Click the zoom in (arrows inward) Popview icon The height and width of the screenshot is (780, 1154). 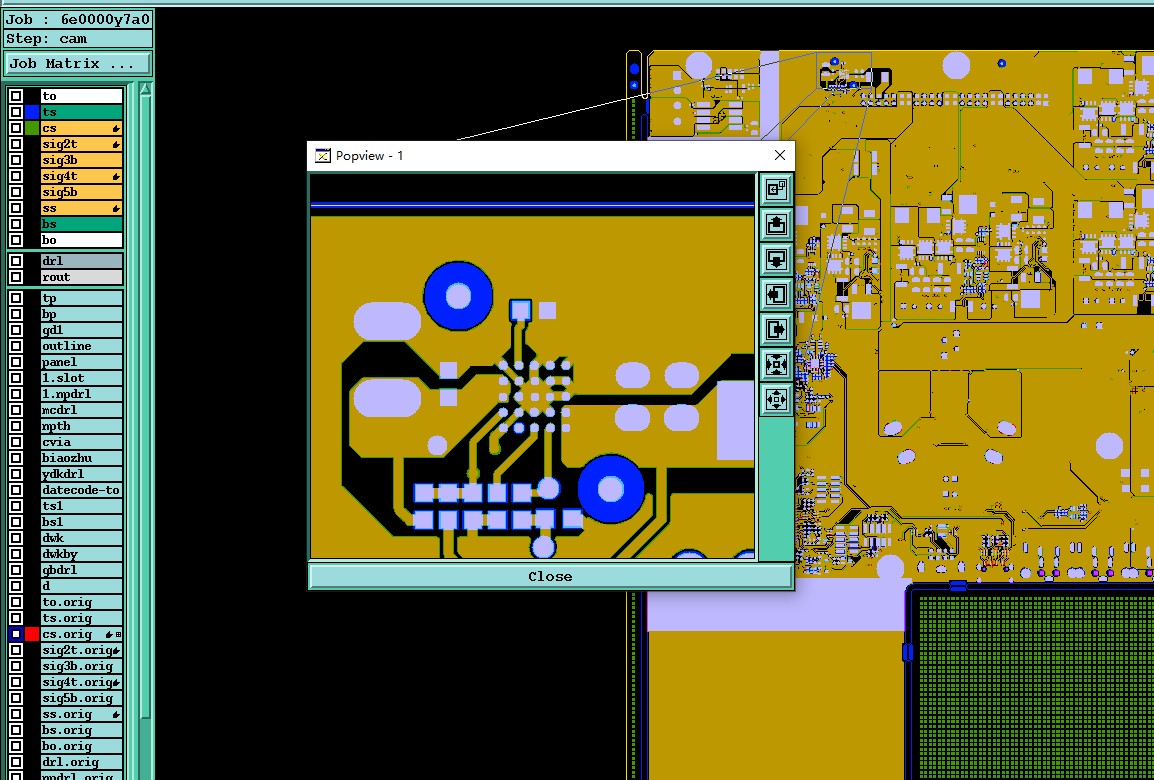(776, 364)
